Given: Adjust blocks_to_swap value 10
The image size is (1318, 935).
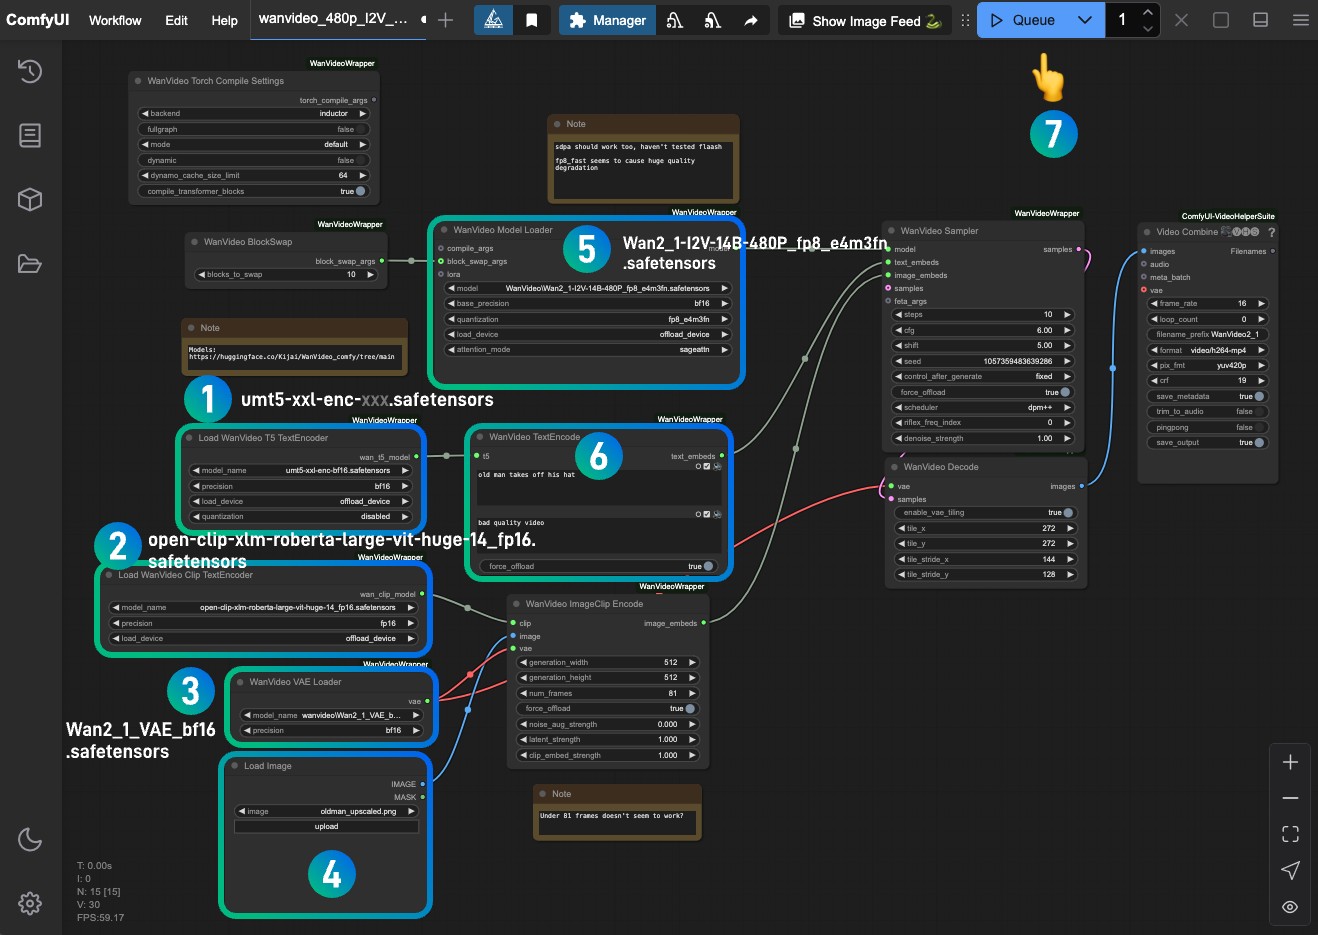Looking at the screenshot, I should [286, 274].
